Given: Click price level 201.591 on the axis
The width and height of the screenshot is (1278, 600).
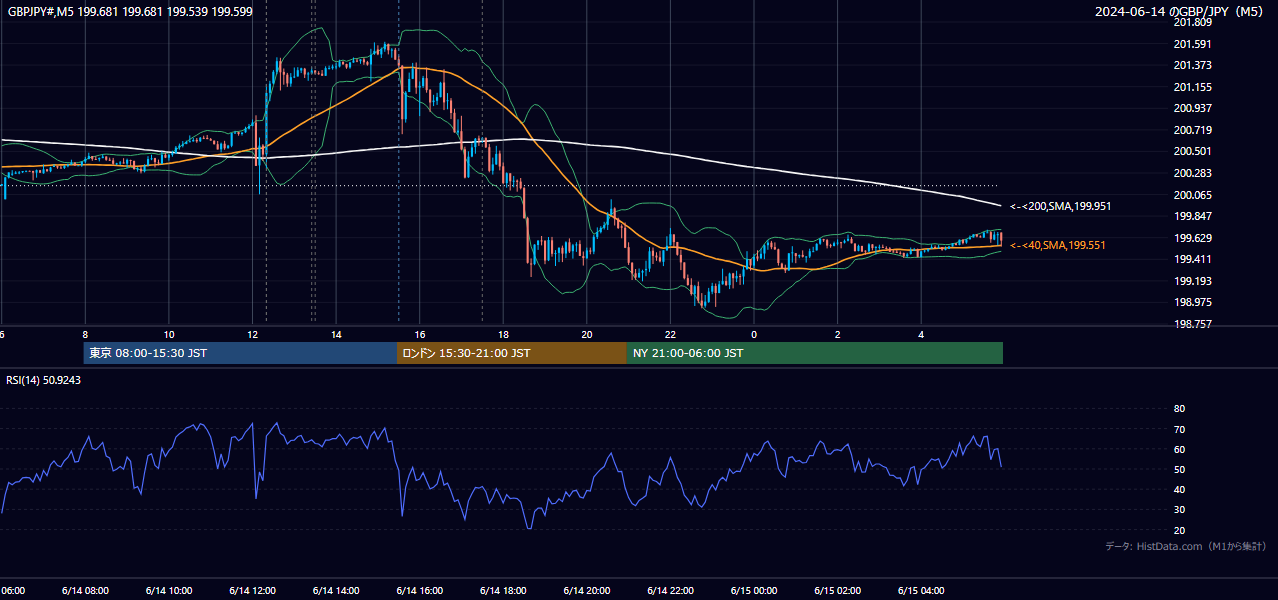Looking at the screenshot, I should (x=1192, y=44).
